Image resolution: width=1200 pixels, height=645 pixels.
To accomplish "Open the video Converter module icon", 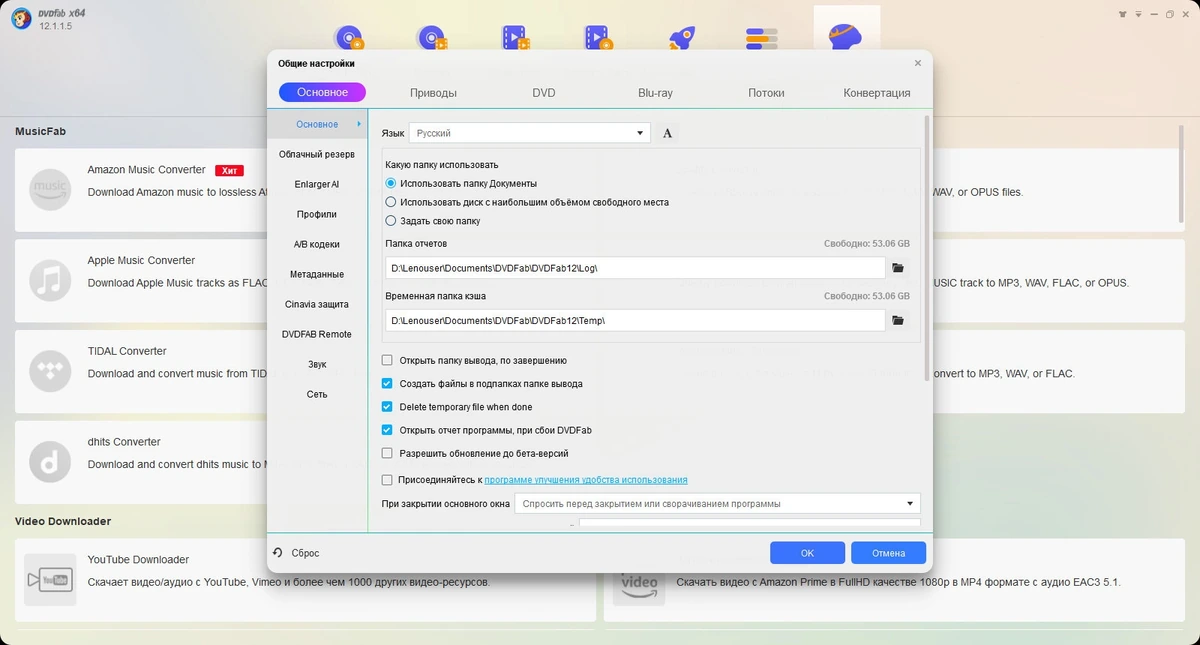I will click(515, 38).
